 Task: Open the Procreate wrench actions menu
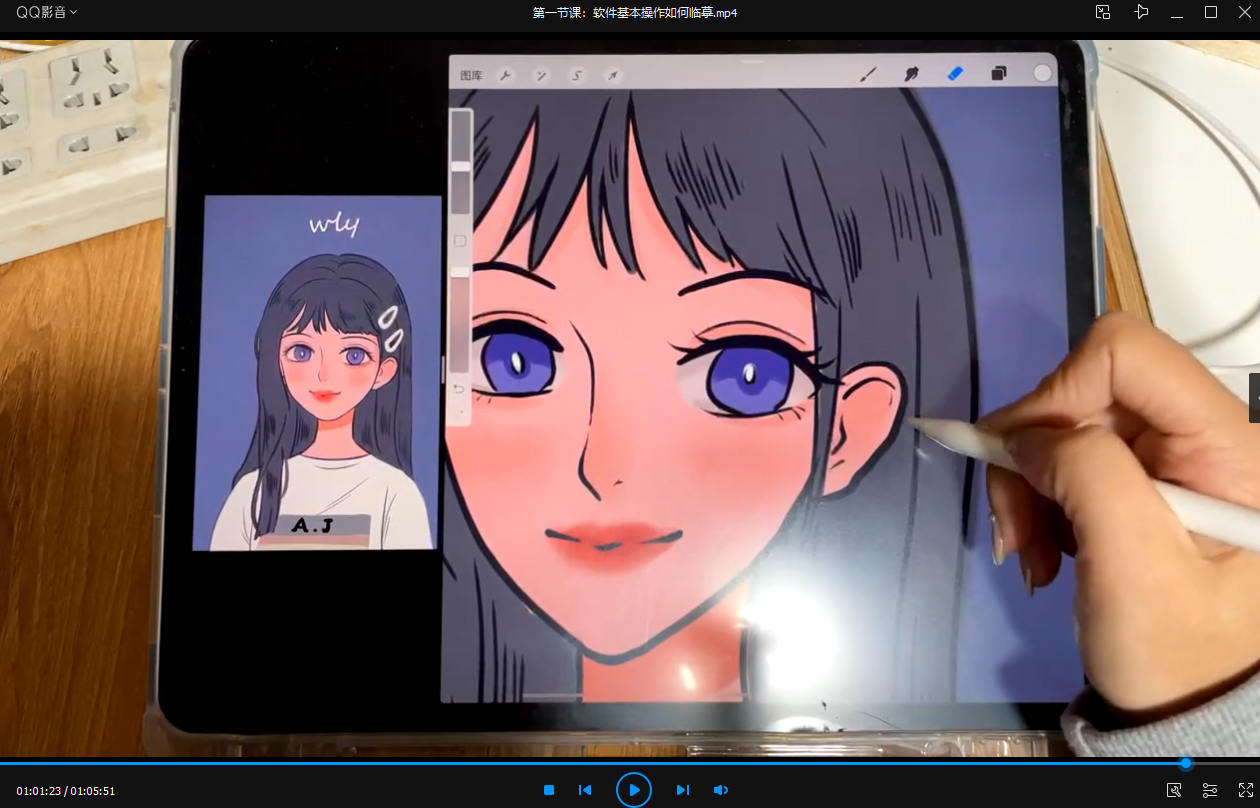pos(506,76)
